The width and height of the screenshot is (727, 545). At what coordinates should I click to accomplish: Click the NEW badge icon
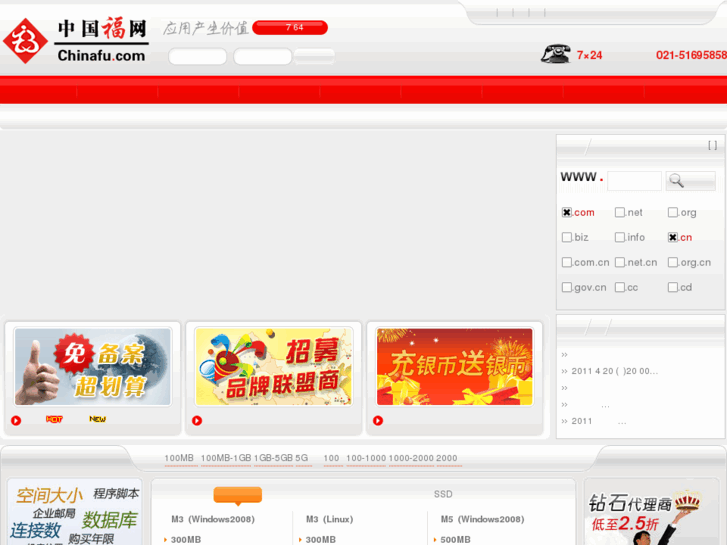[97, 419]
